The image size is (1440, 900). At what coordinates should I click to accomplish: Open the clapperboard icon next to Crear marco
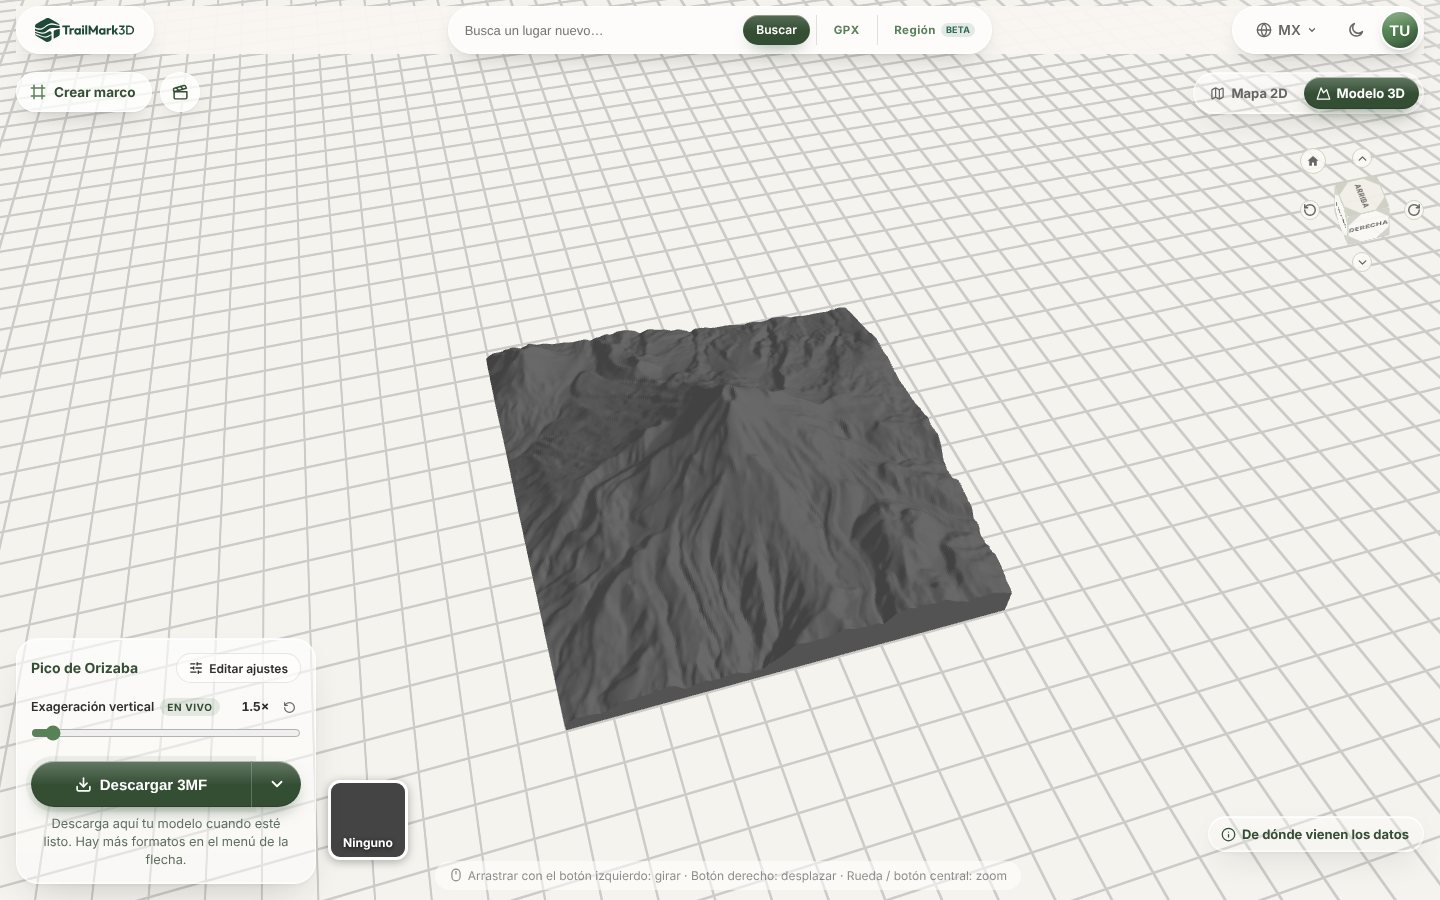click(180, 92)
